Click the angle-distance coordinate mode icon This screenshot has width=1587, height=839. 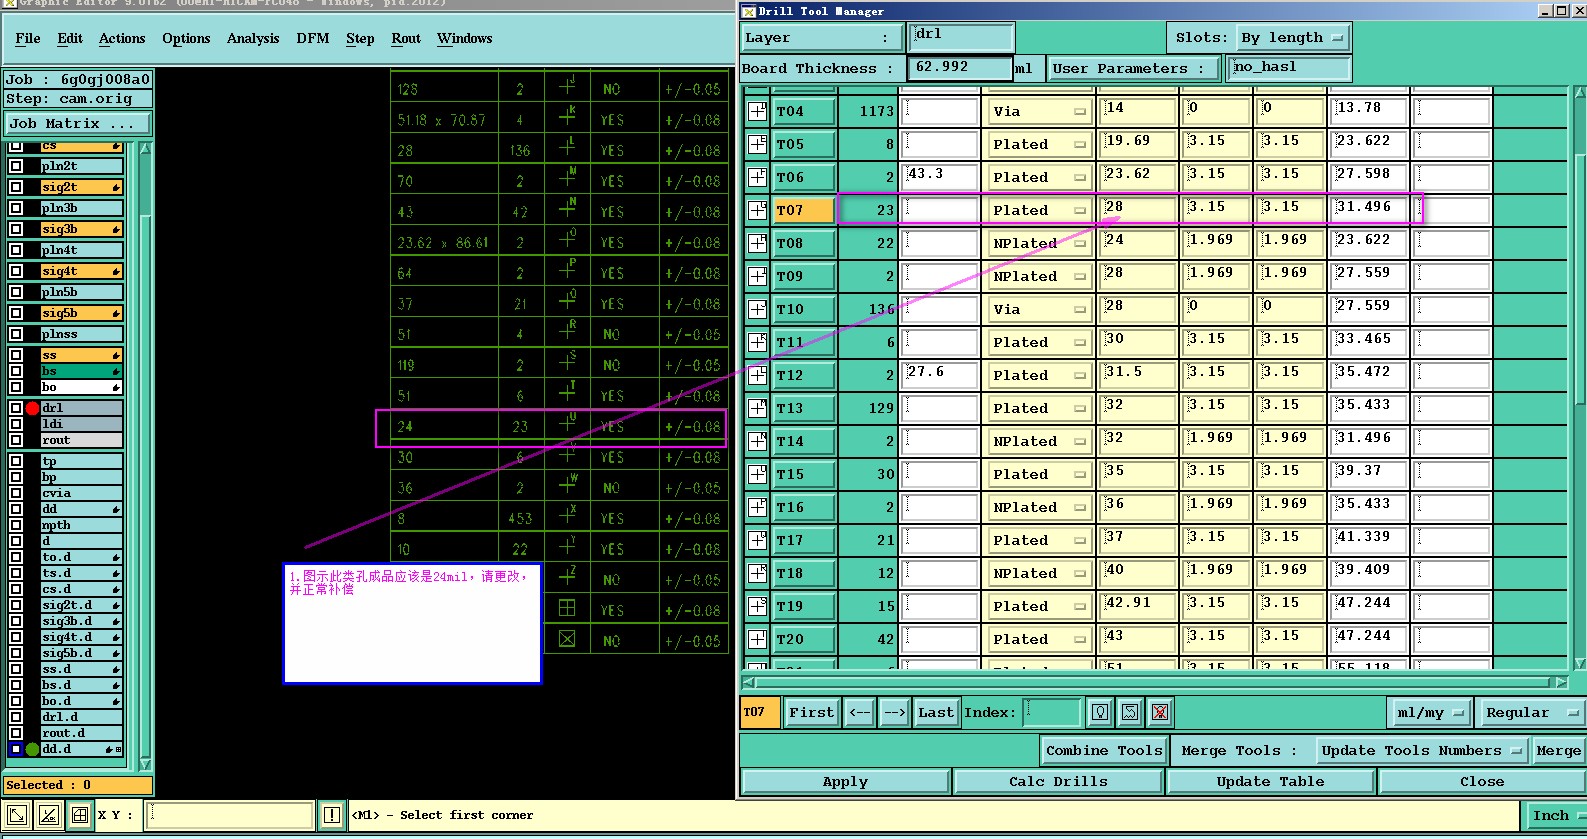(x=49, y=815)
